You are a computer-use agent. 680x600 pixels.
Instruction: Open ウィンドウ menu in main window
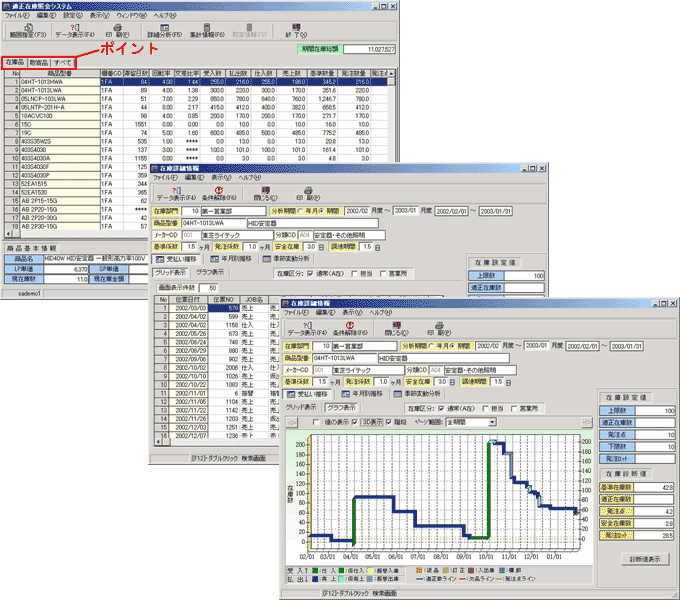[131, 15]
